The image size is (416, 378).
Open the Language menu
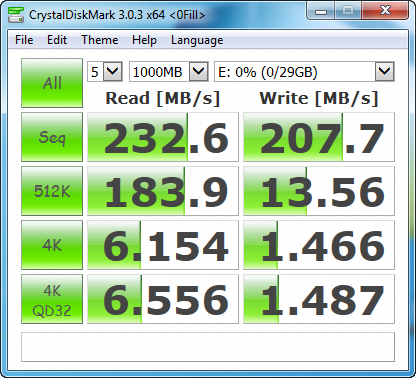point(197,40)
